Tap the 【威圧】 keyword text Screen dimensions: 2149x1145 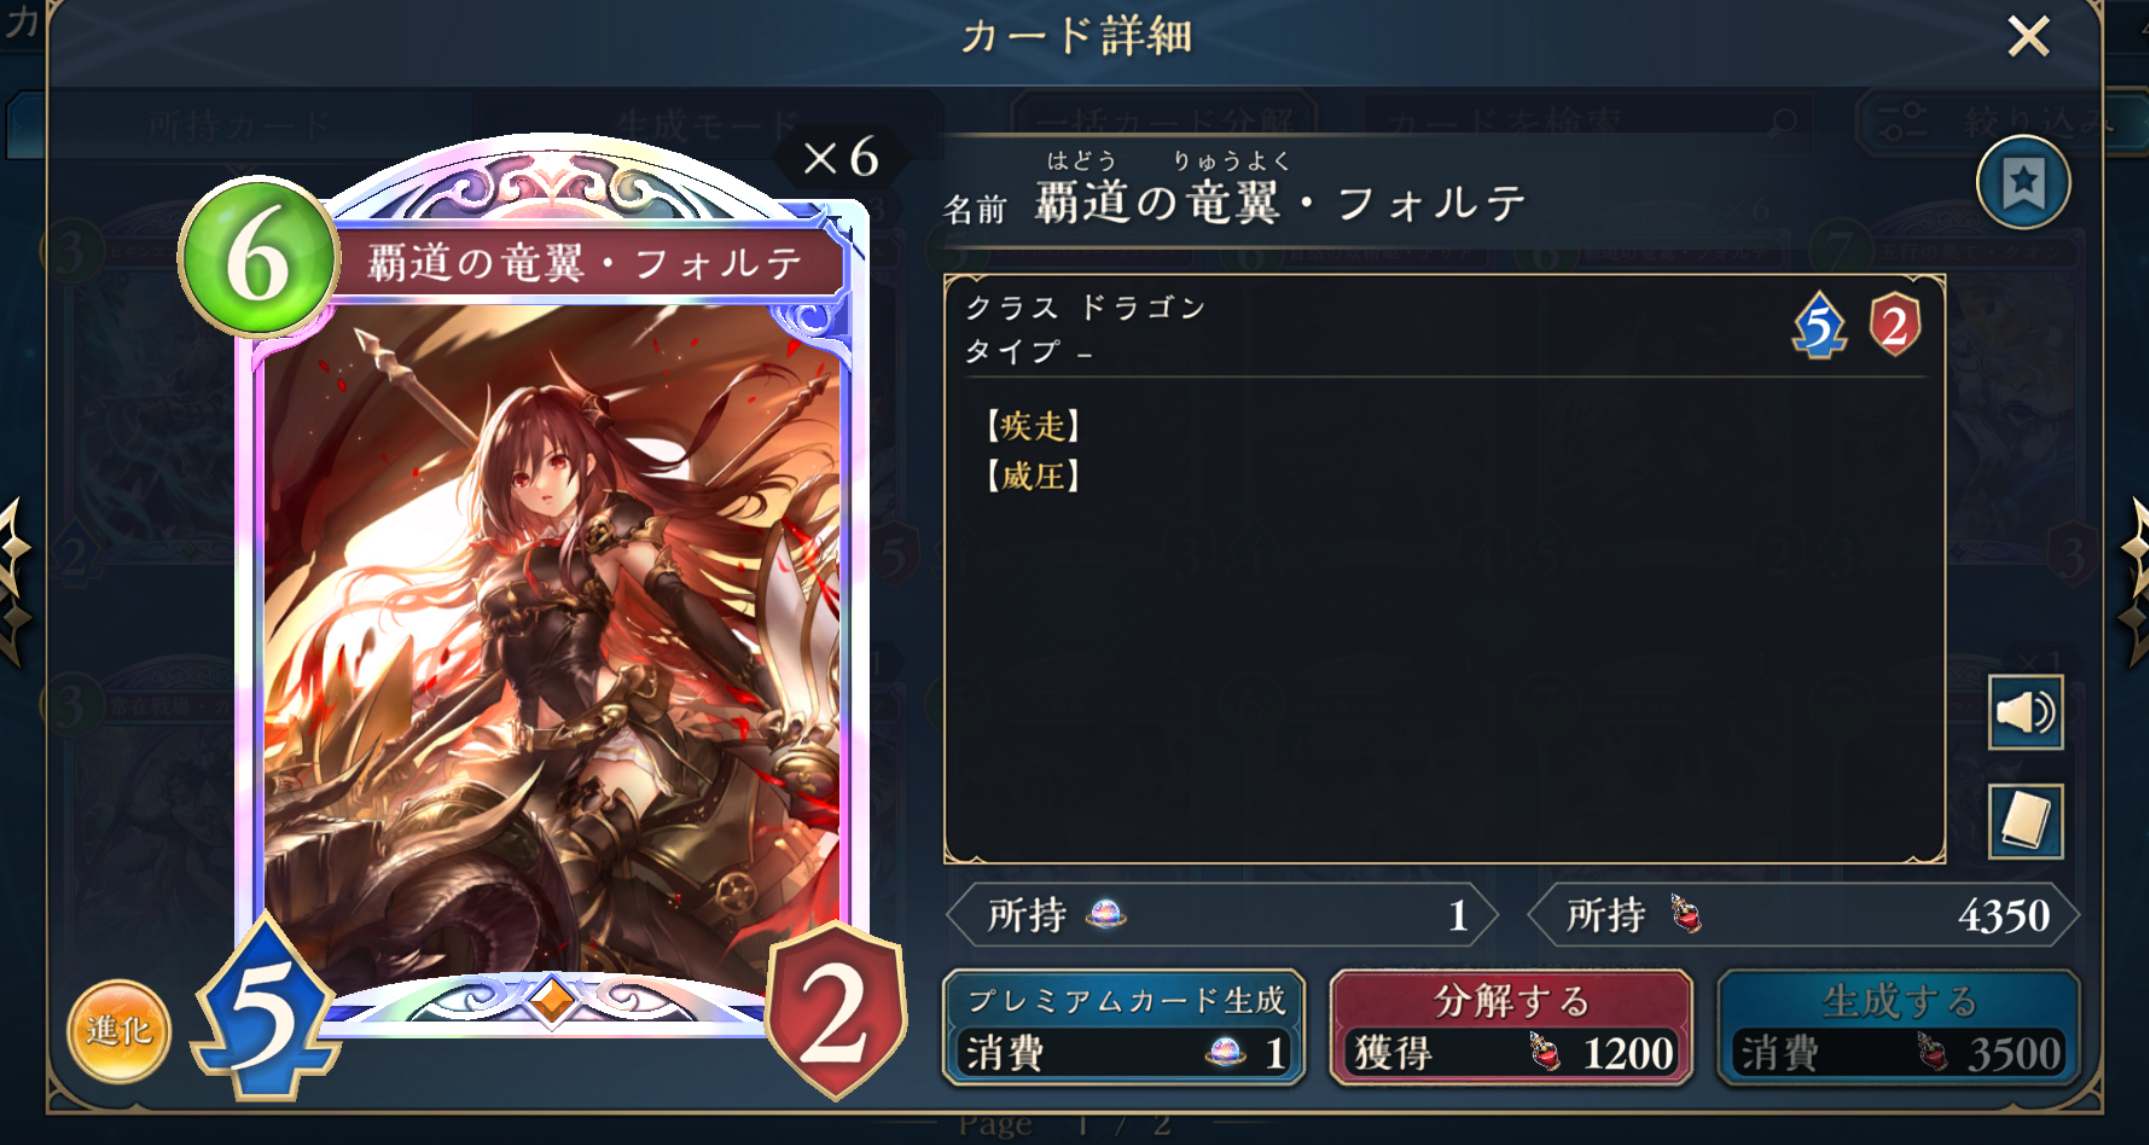click(1032, 476)
